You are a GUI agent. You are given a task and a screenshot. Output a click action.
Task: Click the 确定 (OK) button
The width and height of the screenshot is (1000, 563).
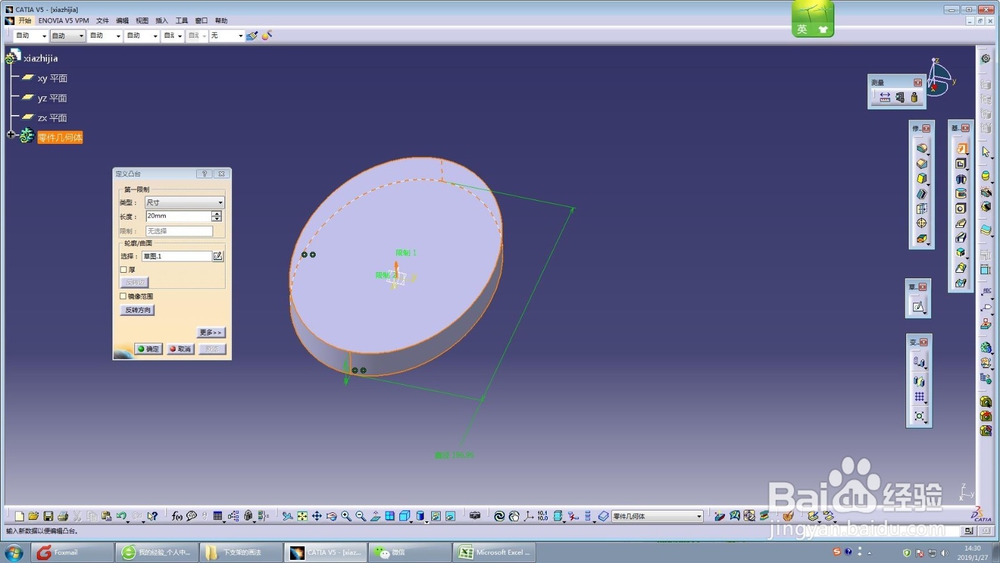point(148,349)
